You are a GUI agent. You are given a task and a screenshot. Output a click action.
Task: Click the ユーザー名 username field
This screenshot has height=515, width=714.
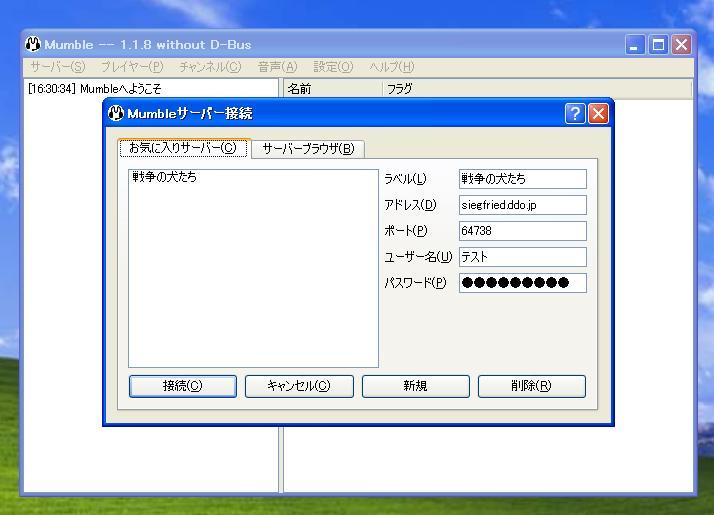(x=522, y=257)
